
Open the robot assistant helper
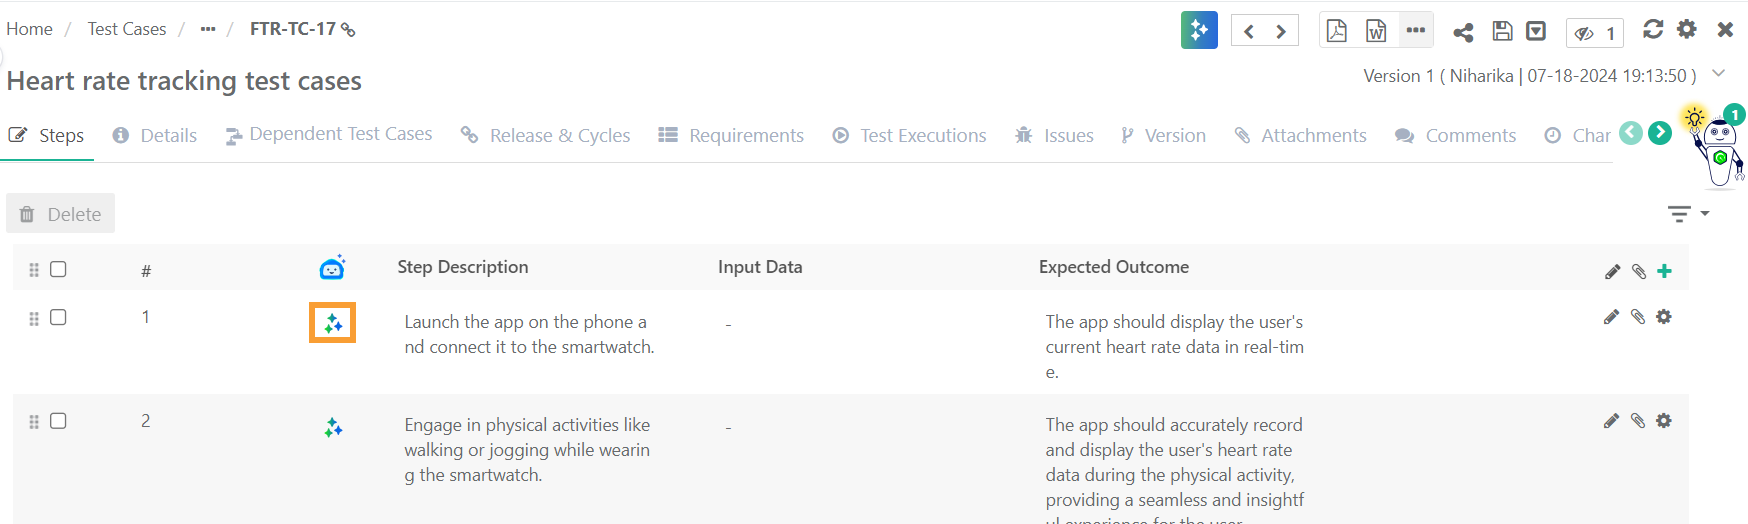point(1721,150)
